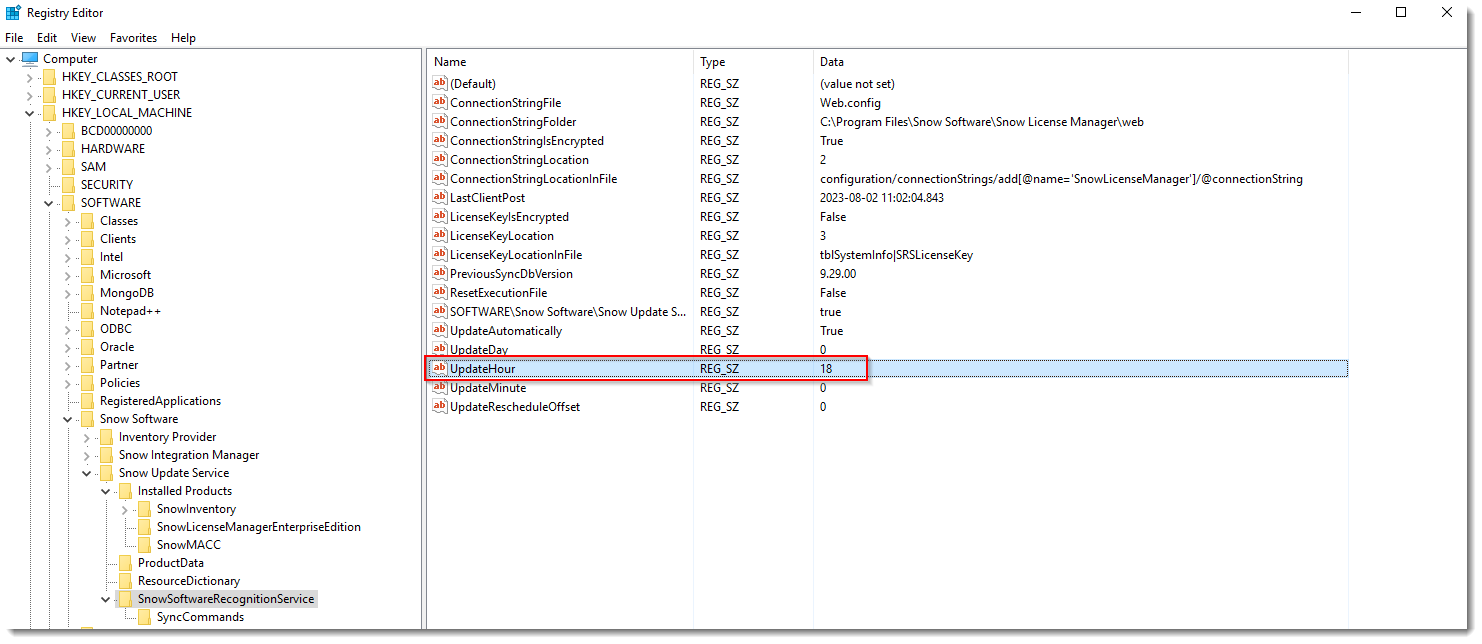Select the LicenseKeyIsEncrypted value name
This screenshot has width=1482, height=644.
tap(509, 217)
